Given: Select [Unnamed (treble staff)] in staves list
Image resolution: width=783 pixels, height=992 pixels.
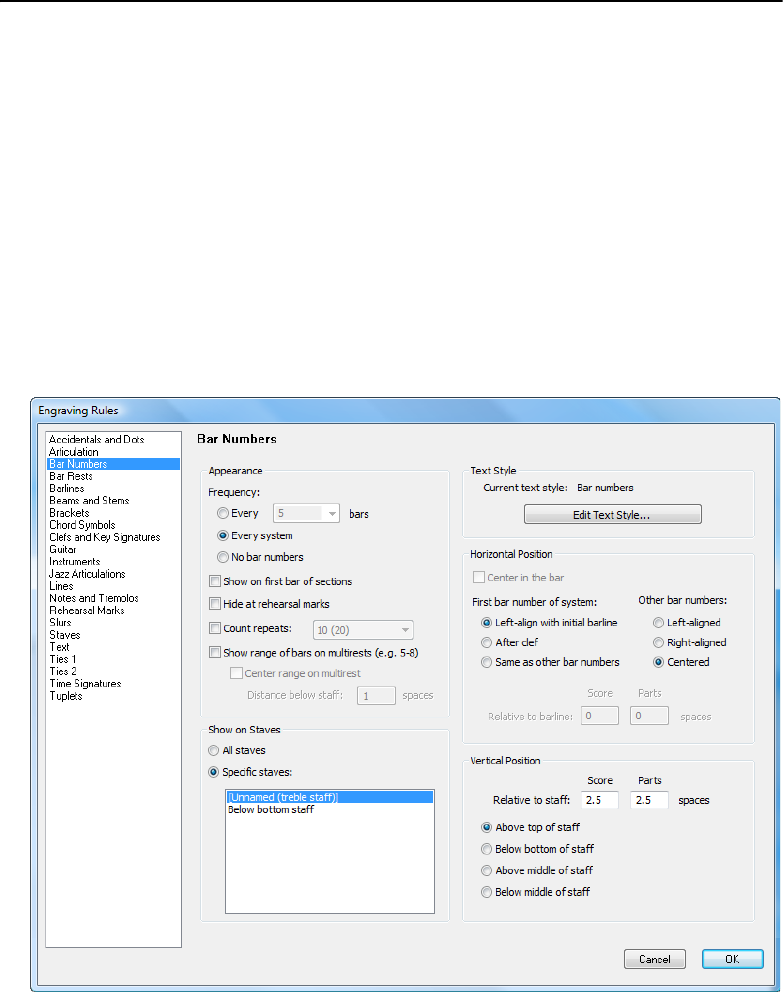Looking at the screenshot, I should [330, 797].
